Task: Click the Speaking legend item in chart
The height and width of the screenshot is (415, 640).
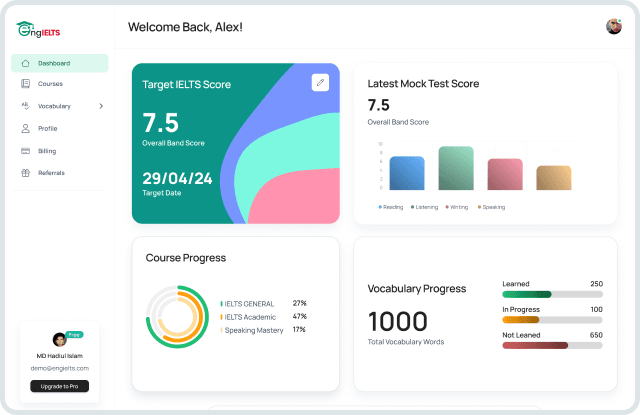Action: click(x=493, y=207)
